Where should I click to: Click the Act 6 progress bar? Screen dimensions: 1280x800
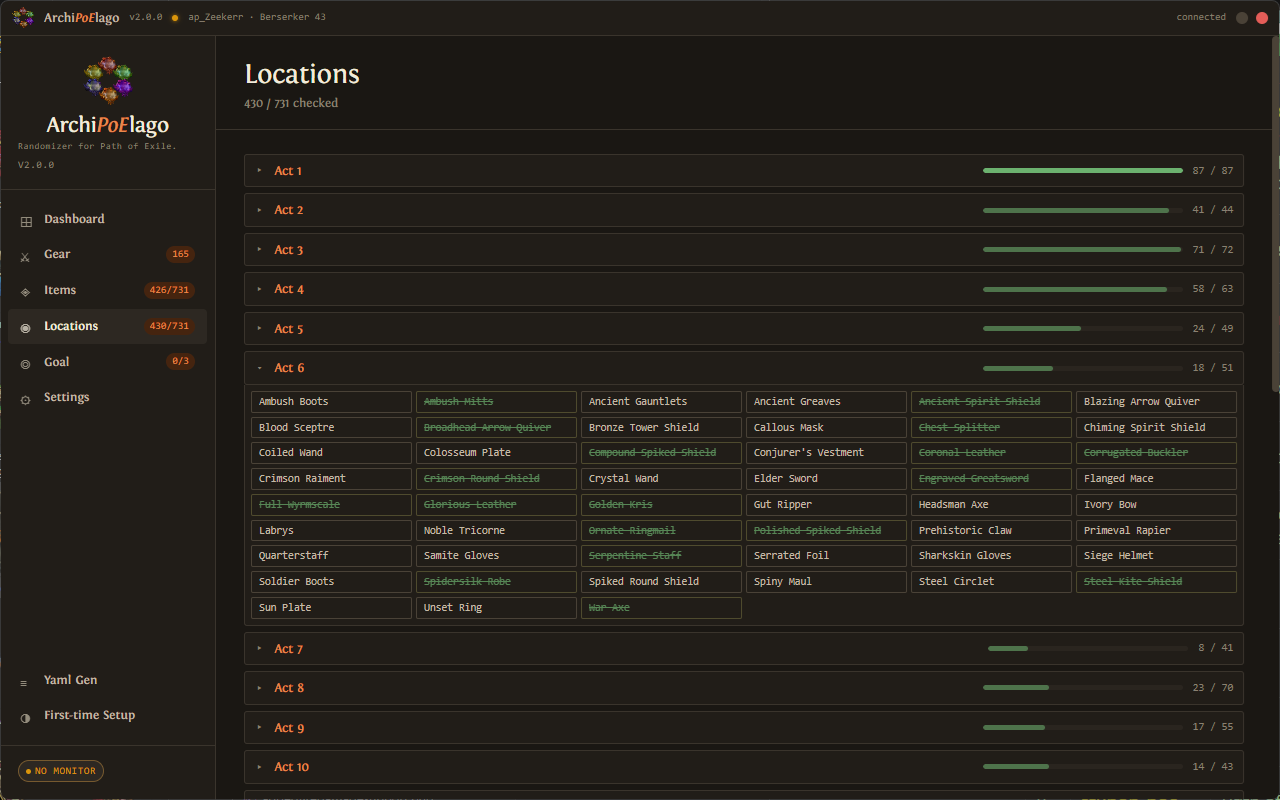[1082, 368]
